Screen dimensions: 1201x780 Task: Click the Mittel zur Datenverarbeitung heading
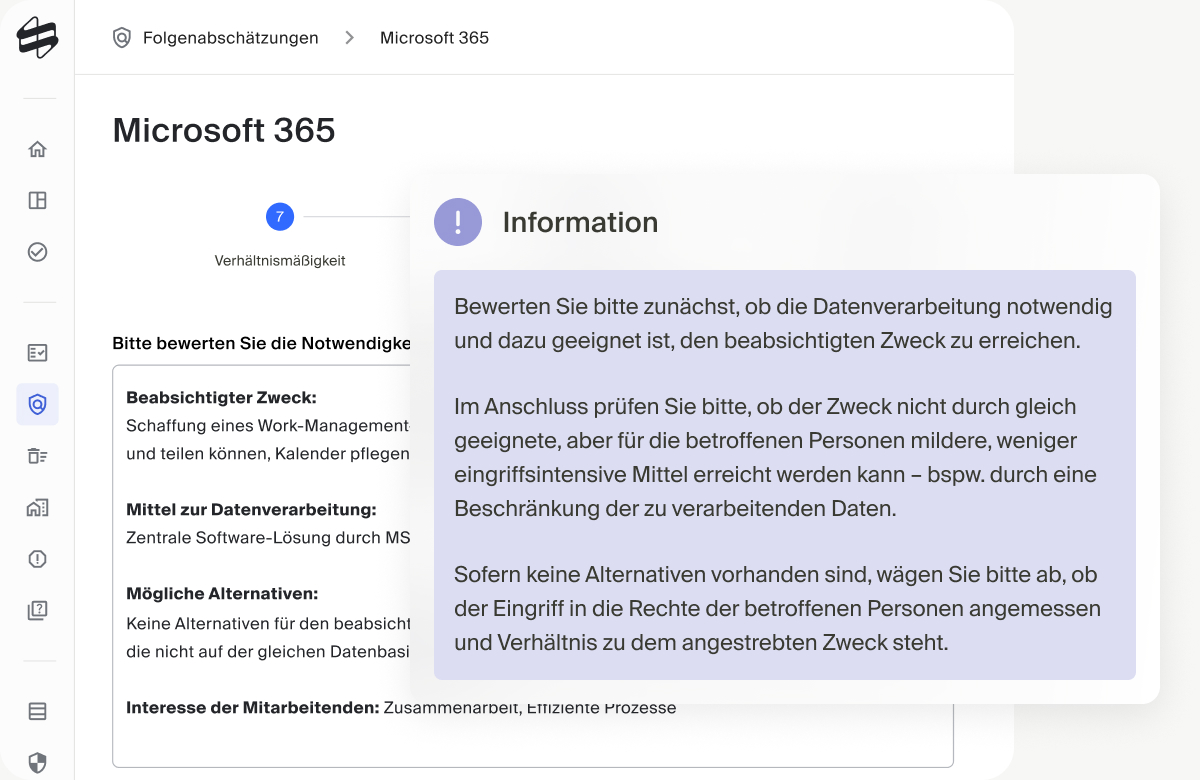tap(251, 510)
